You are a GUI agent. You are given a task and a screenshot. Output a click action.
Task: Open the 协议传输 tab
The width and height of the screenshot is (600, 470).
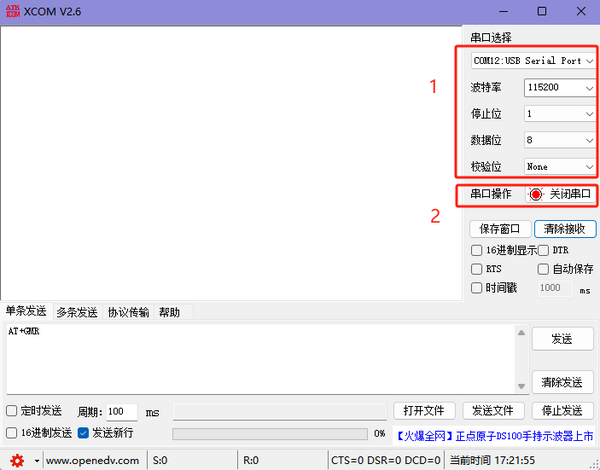(129, 312)
